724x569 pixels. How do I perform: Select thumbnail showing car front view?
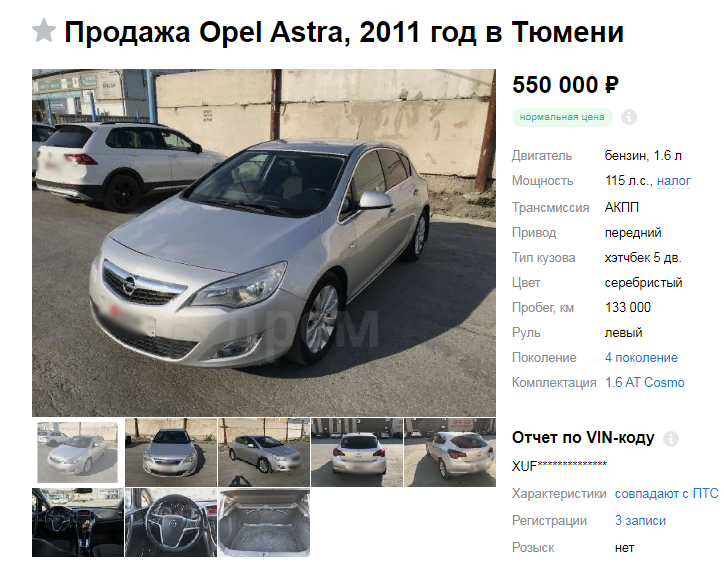click(x=171, y=452)
